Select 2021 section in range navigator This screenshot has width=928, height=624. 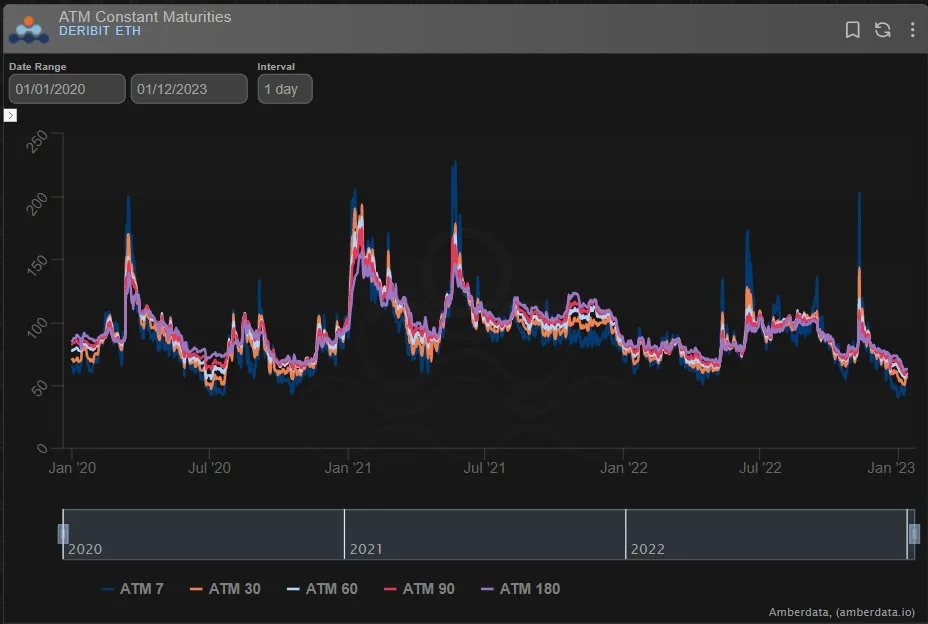click(485, 534)
